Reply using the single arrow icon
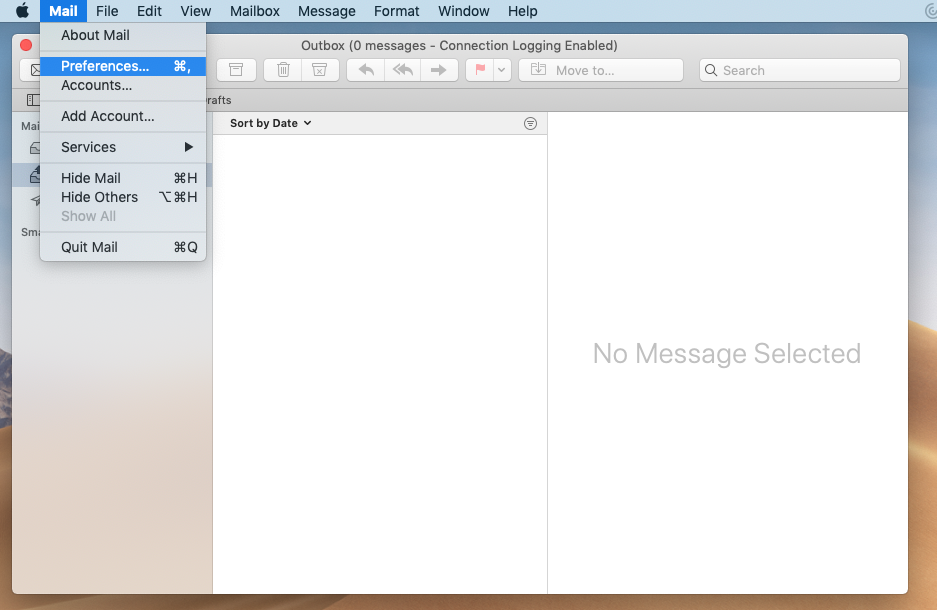The image size is (937, 610). pos(366,70)
